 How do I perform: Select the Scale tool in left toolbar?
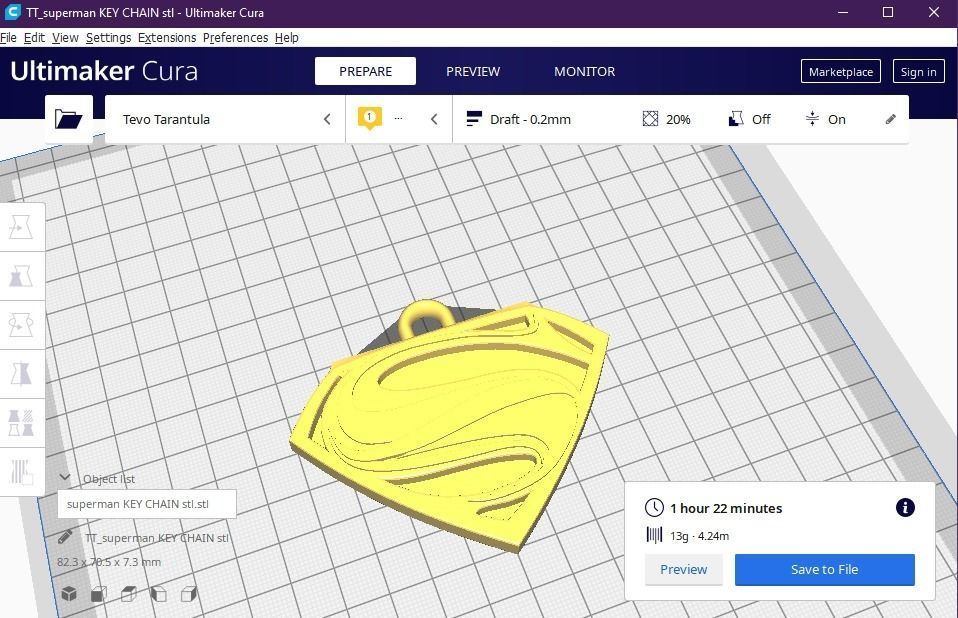tap(21, 276)
